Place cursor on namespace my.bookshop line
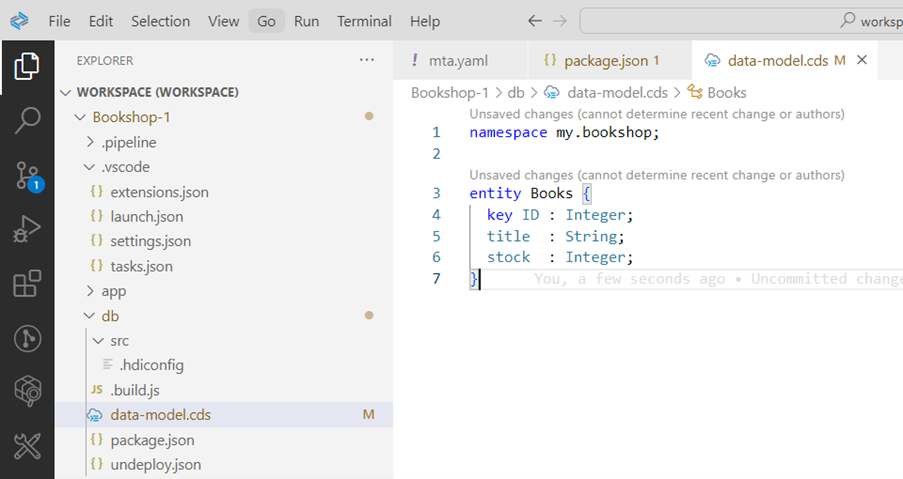This screenshot has width=903, height=479. pyautogui.click(x=564, y=132)
